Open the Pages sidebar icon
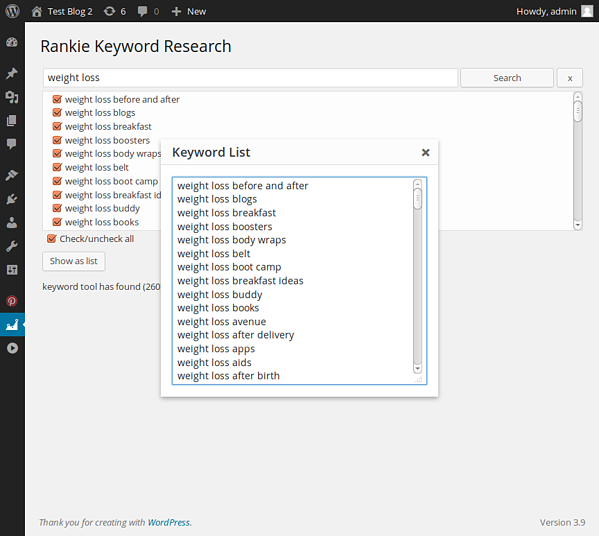Image resolution: width=599 pixels, height=536 pixels. click(12, 121)
